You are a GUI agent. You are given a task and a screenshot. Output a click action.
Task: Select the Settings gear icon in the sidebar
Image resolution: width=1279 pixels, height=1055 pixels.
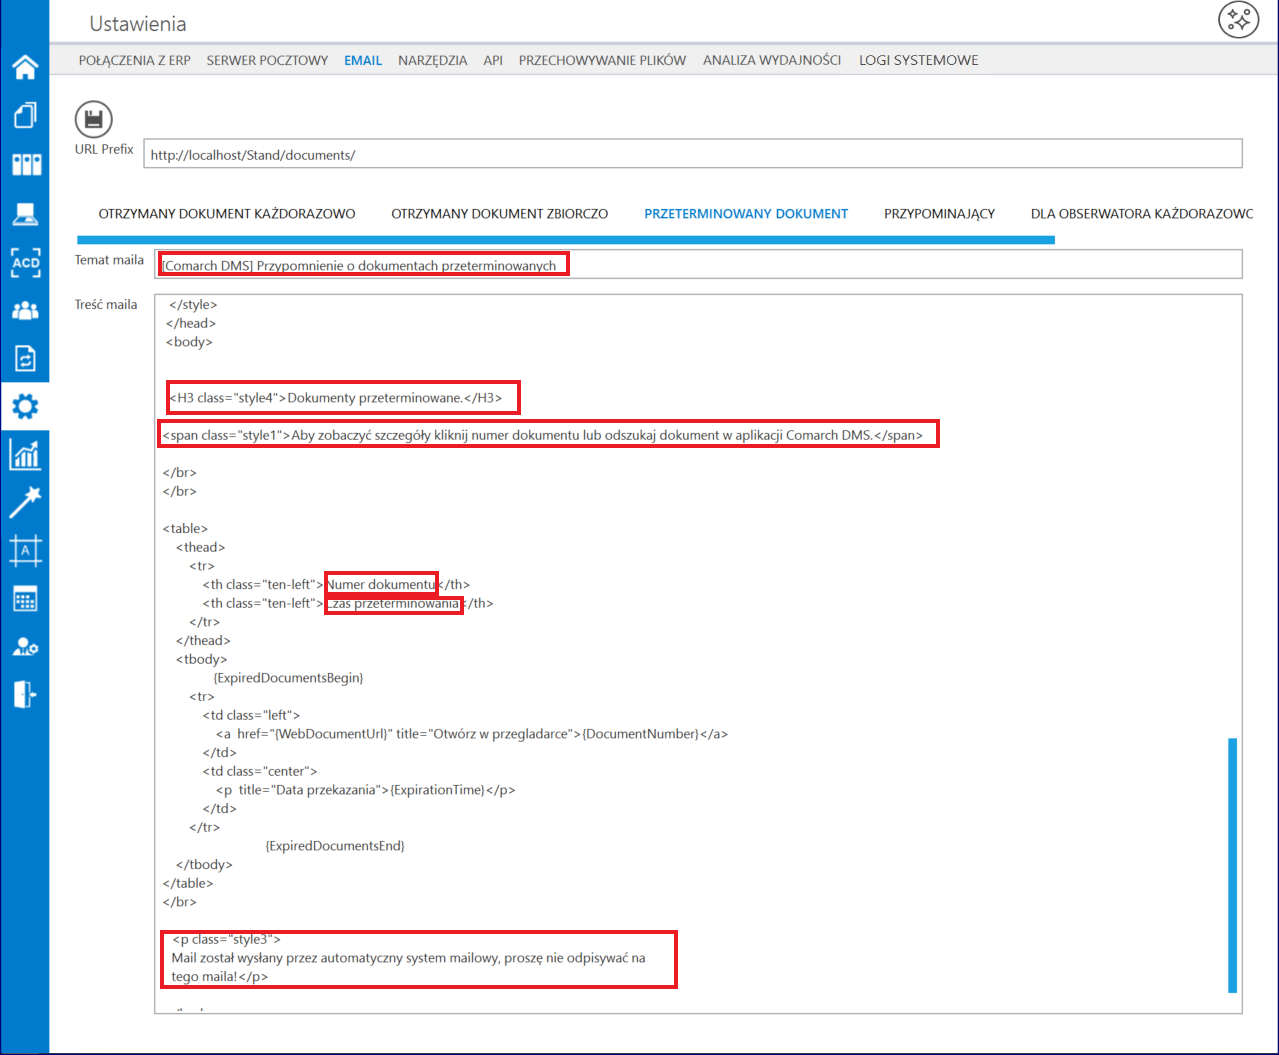click(25, 406)
